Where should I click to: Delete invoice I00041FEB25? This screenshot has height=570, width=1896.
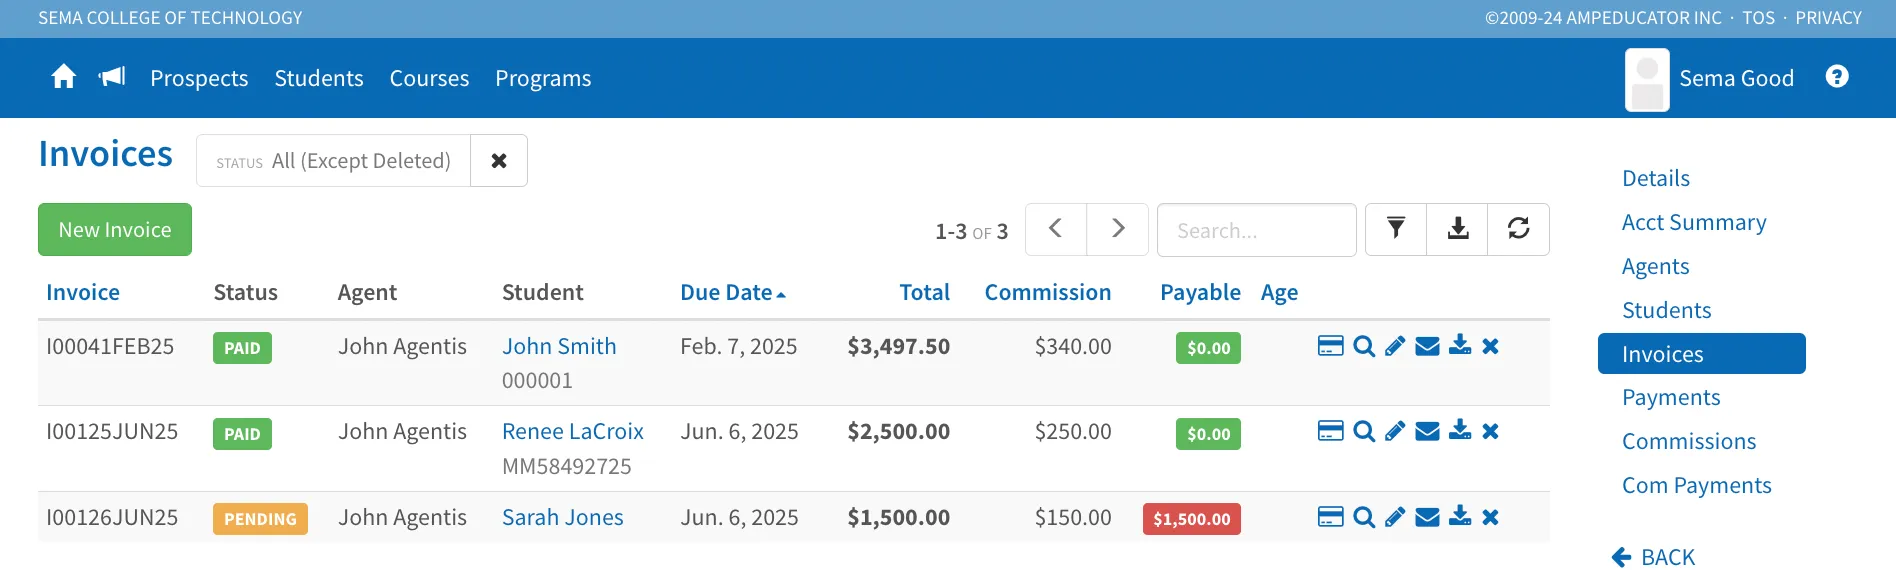point(1490,346)
